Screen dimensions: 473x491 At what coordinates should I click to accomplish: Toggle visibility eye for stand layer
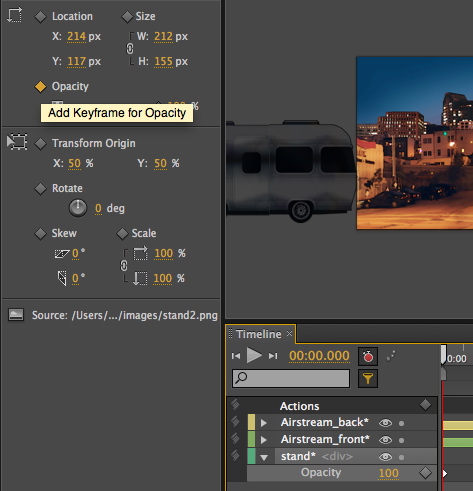tap(385, 457)
